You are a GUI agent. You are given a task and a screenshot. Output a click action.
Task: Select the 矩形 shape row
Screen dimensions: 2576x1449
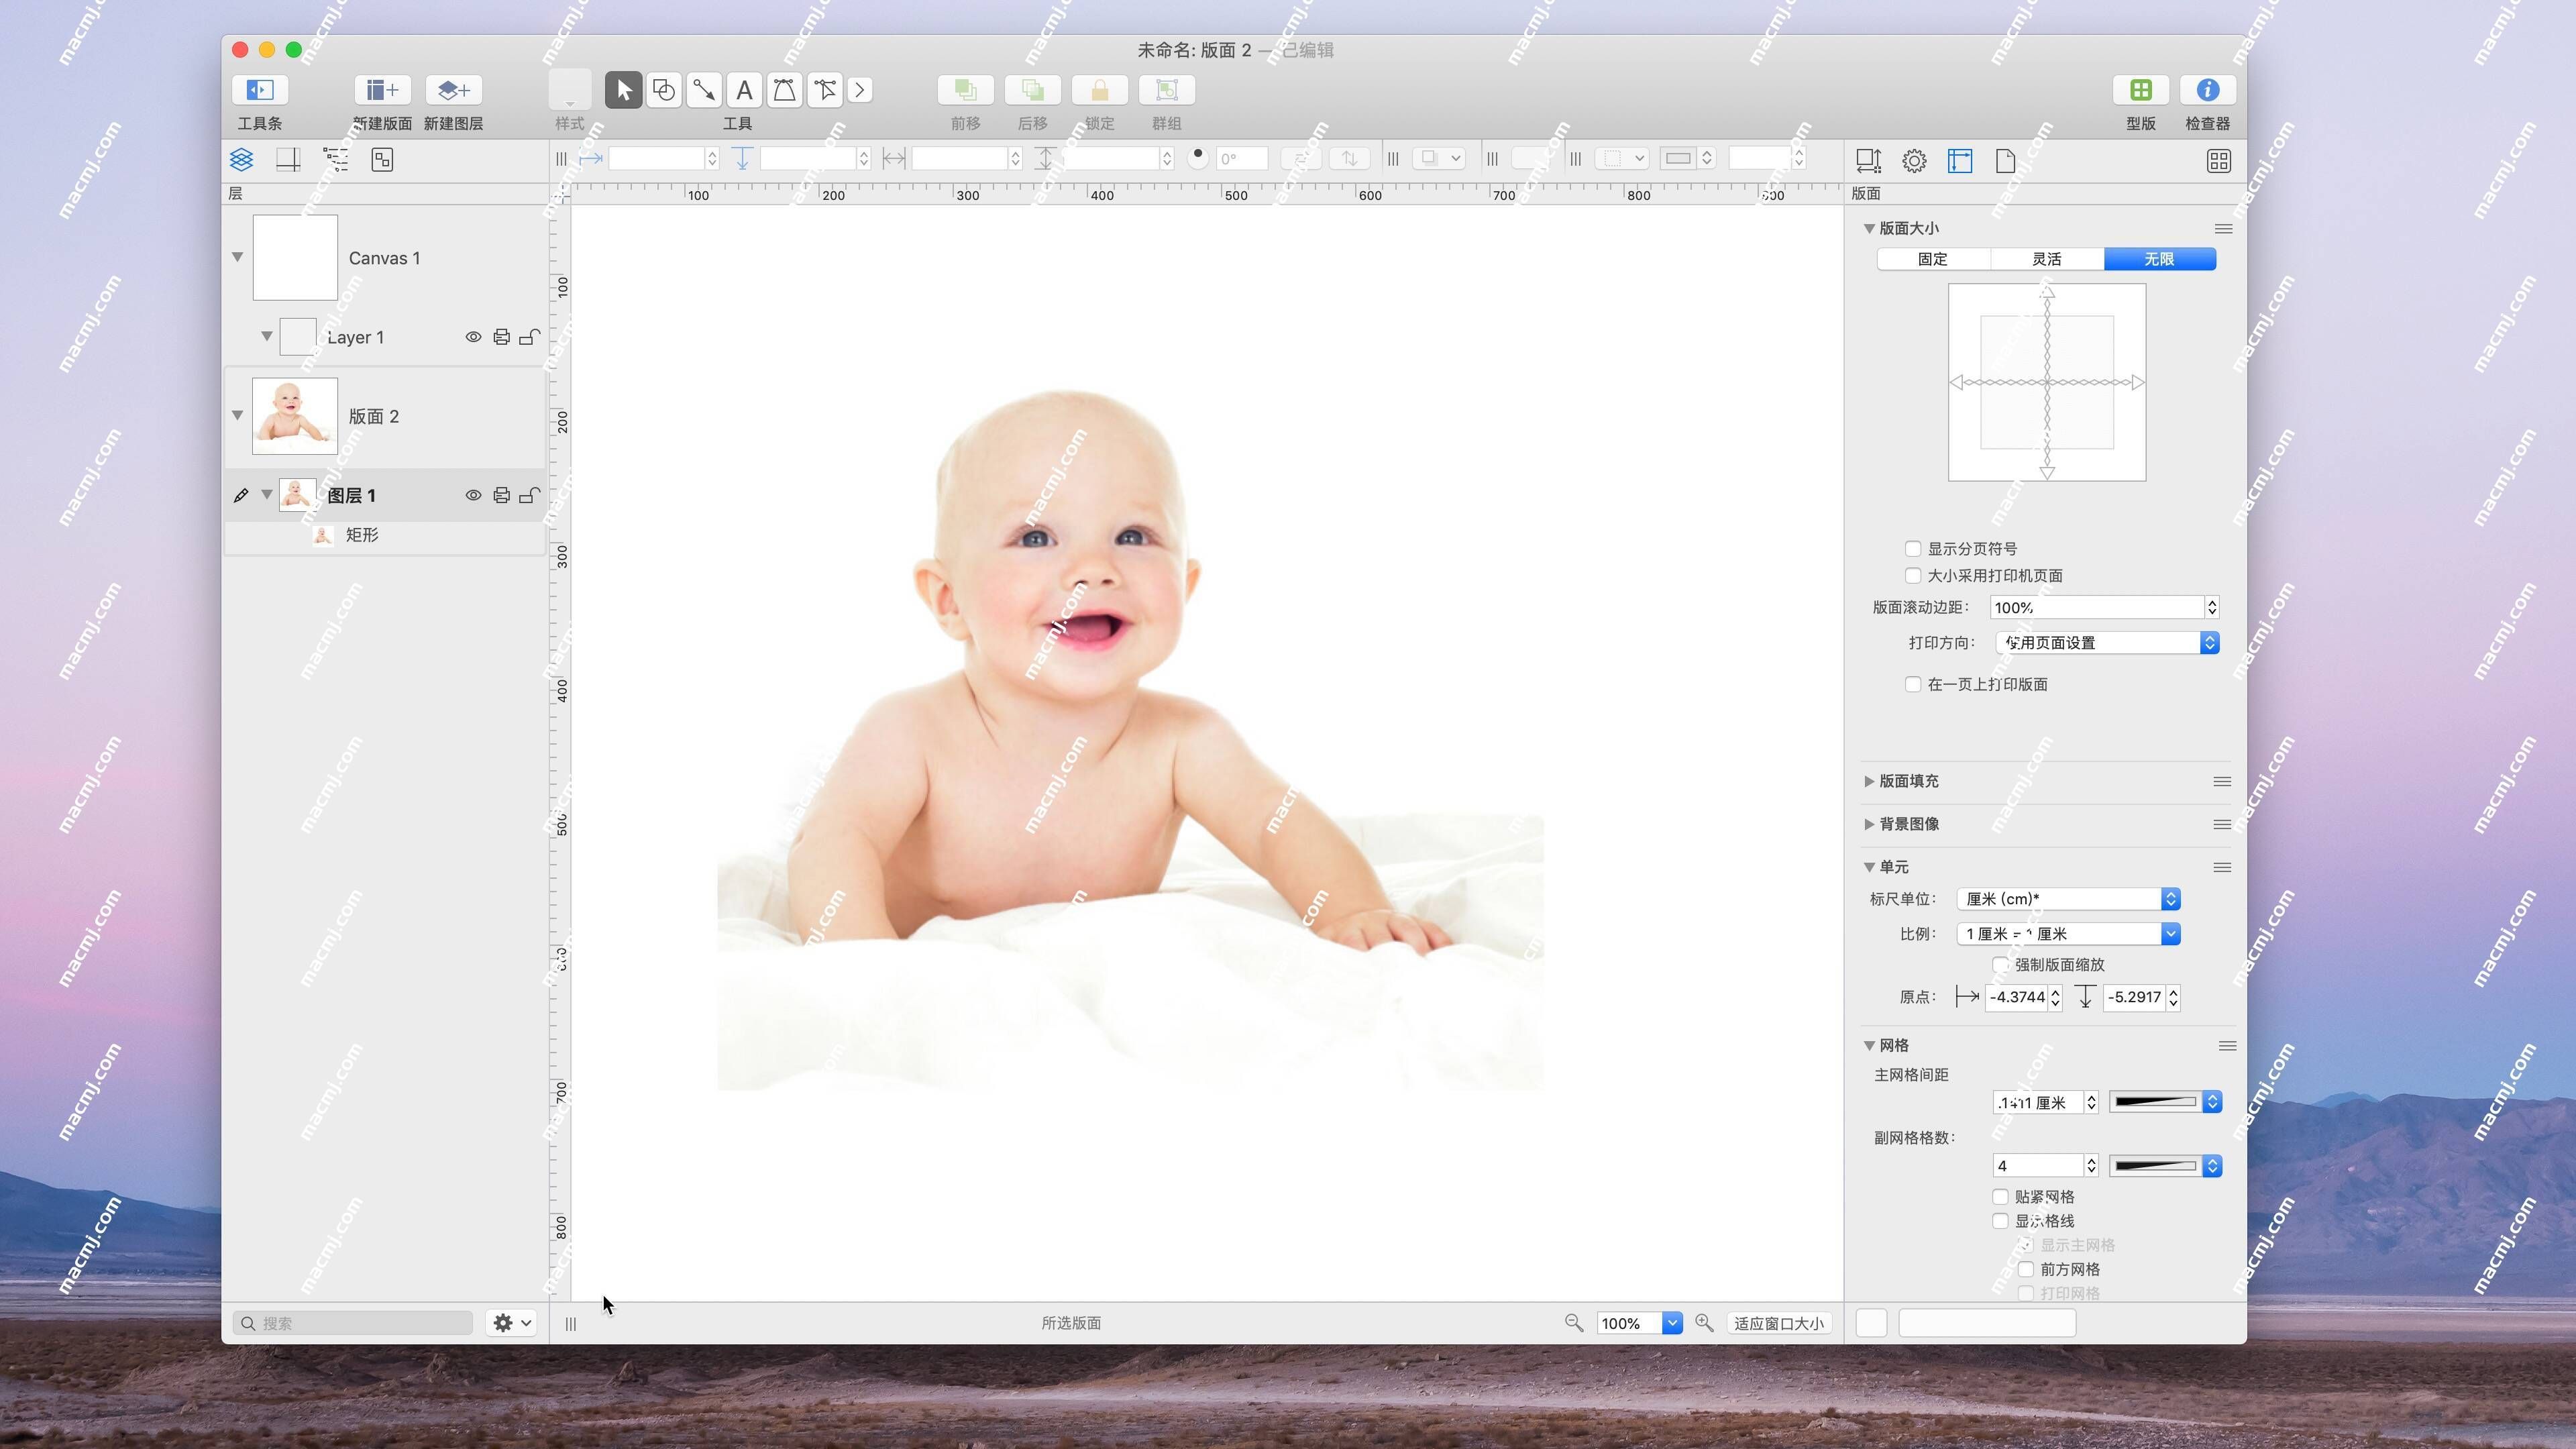[385, 535]
